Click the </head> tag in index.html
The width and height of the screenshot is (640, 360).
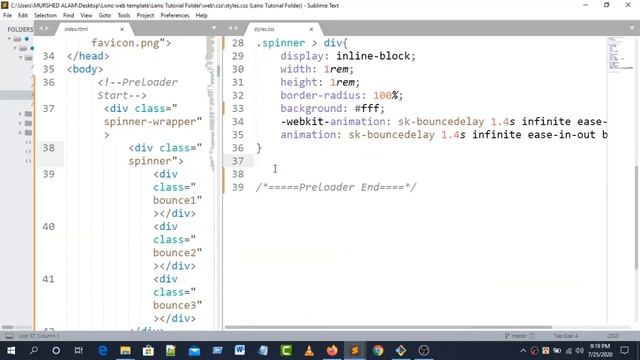point(88,56)
